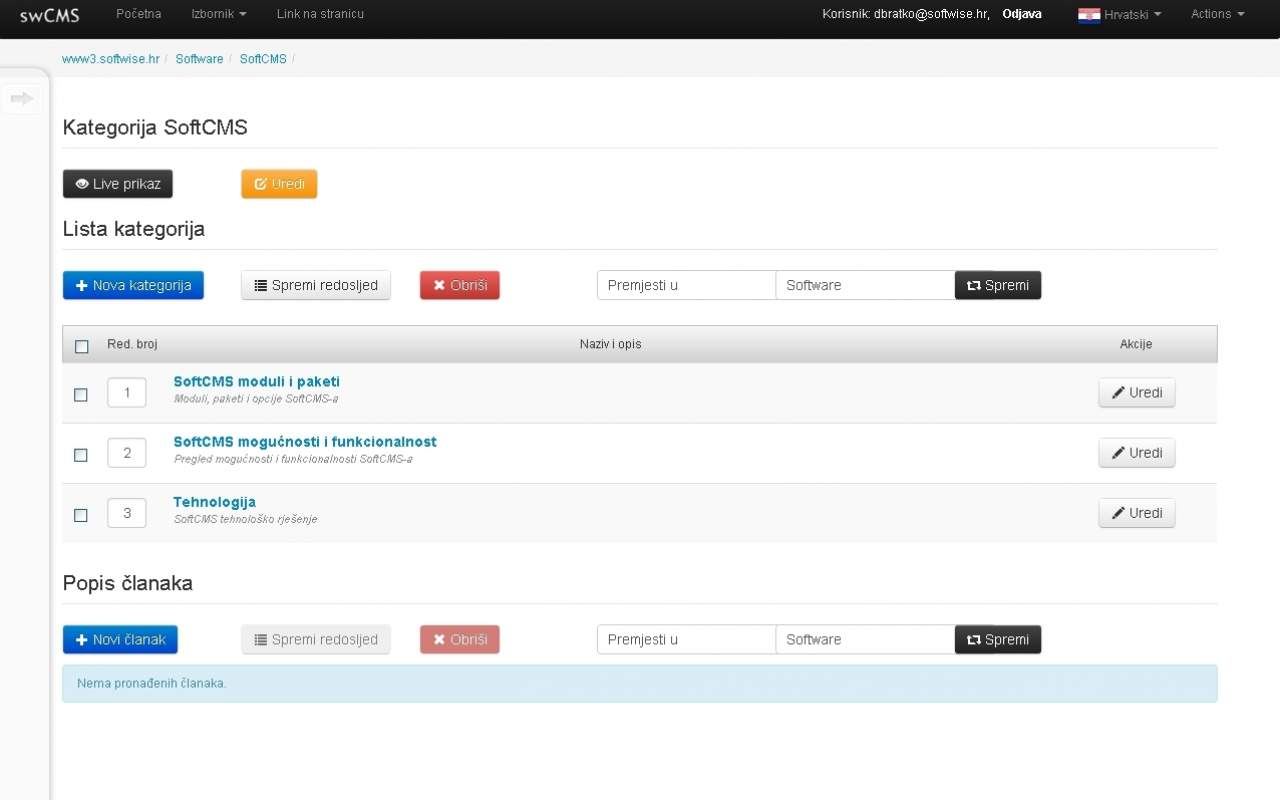Click Software field in Popis članaka
This screenshot has width=1280, height=800.
865,639
